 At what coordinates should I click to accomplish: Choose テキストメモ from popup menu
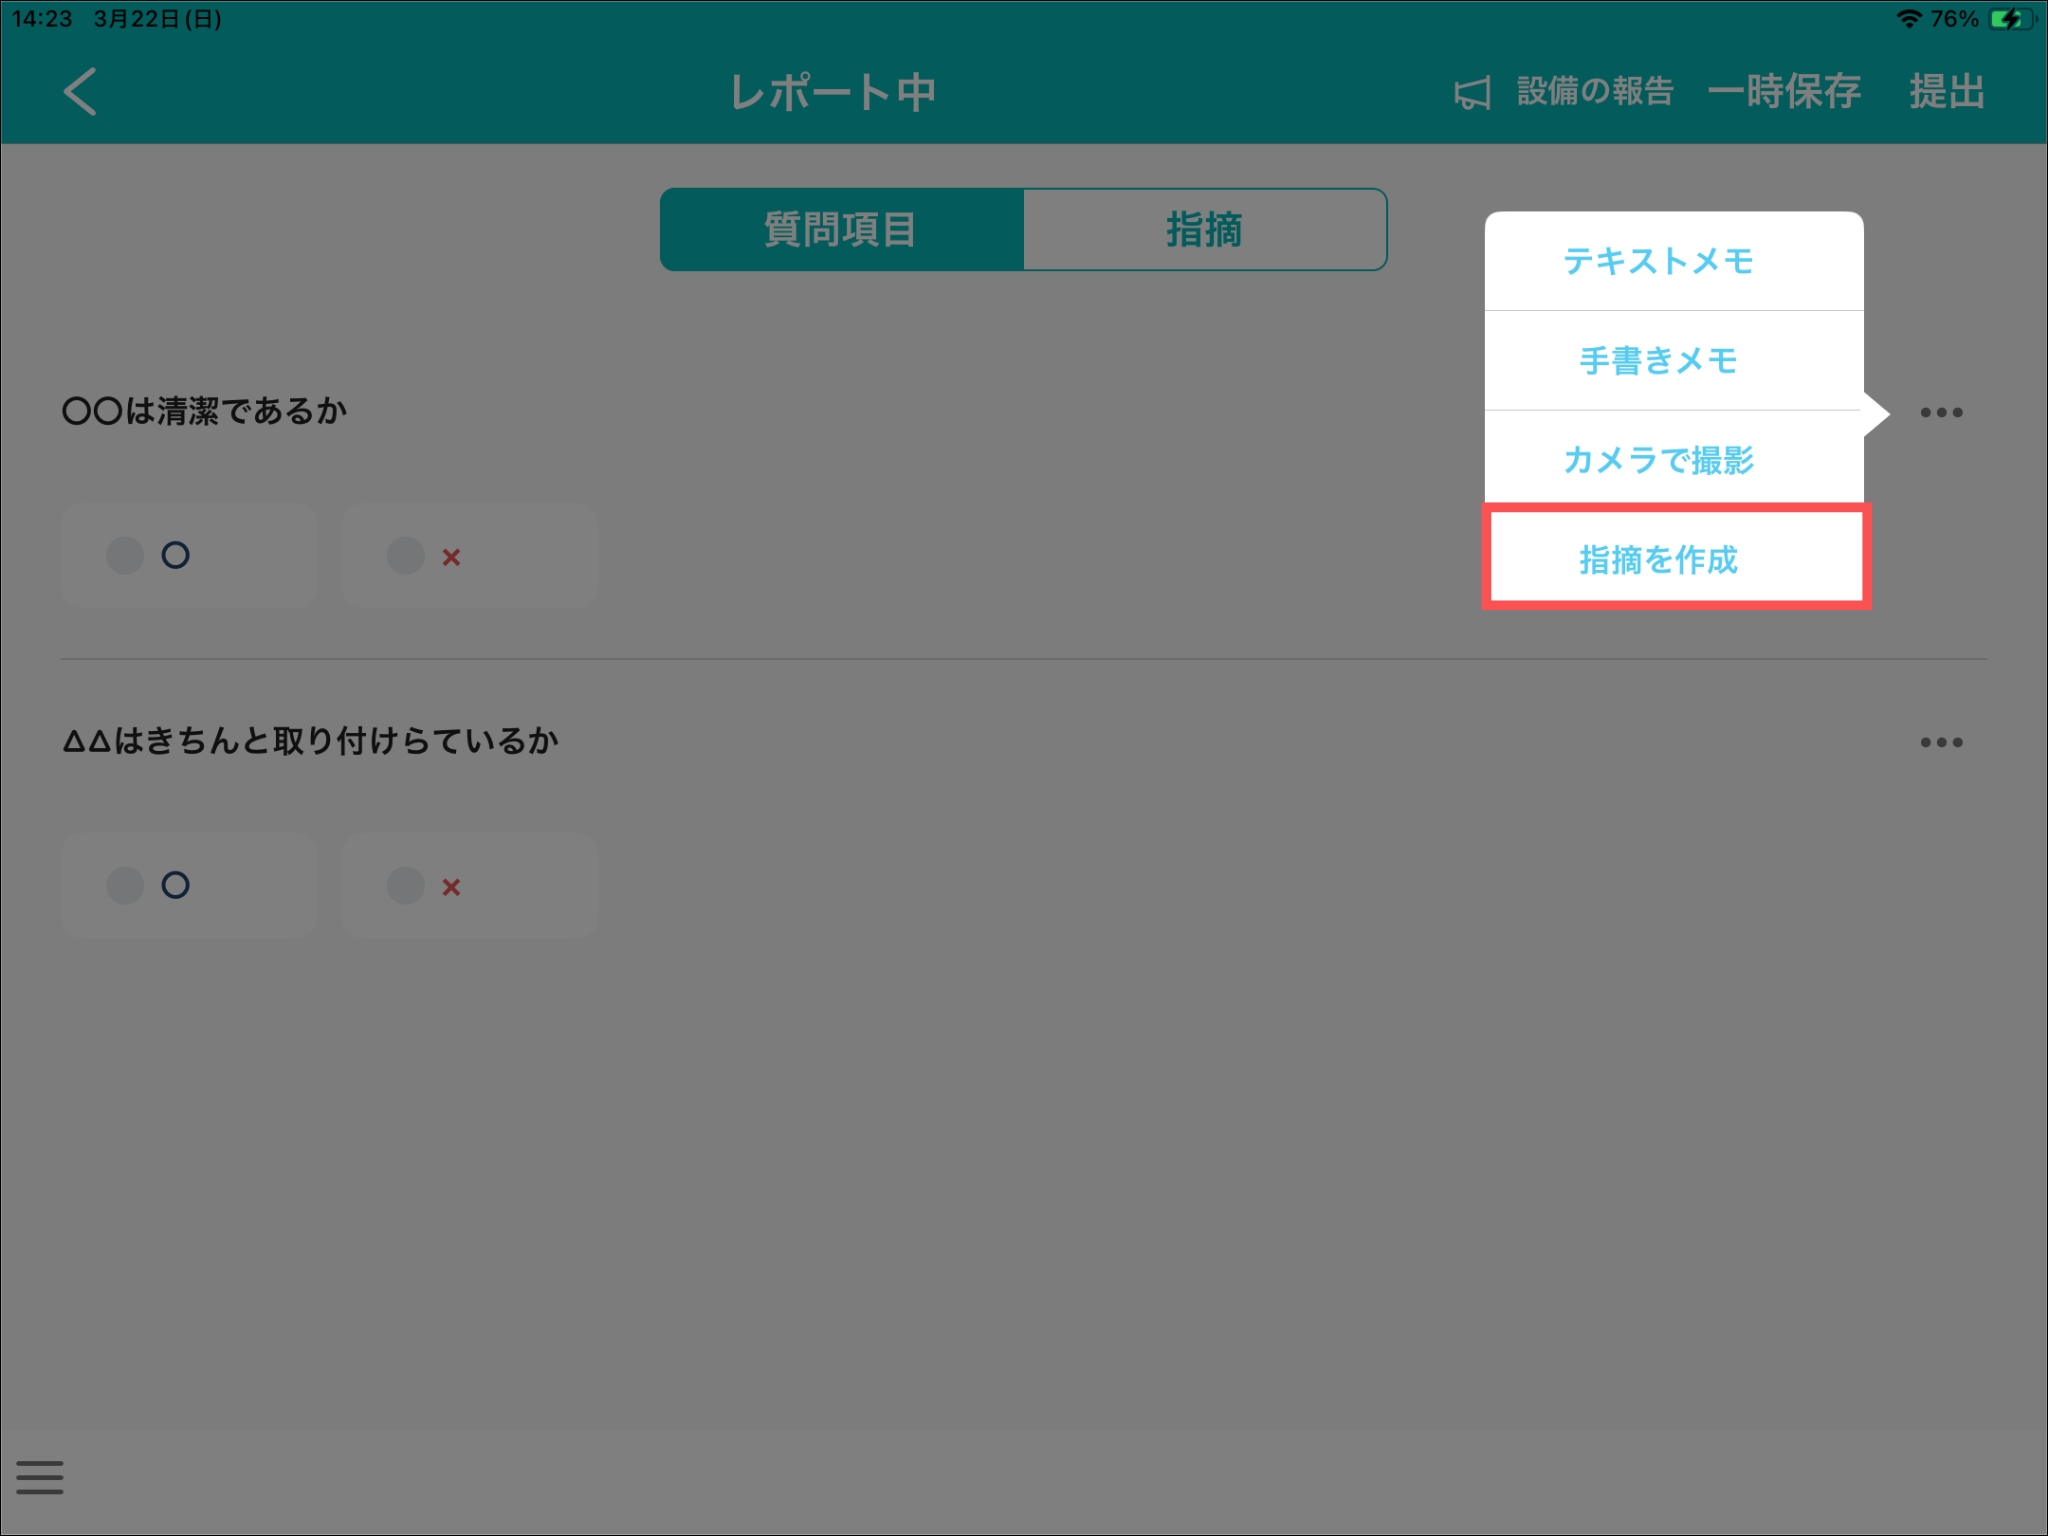coord(1658,261)
